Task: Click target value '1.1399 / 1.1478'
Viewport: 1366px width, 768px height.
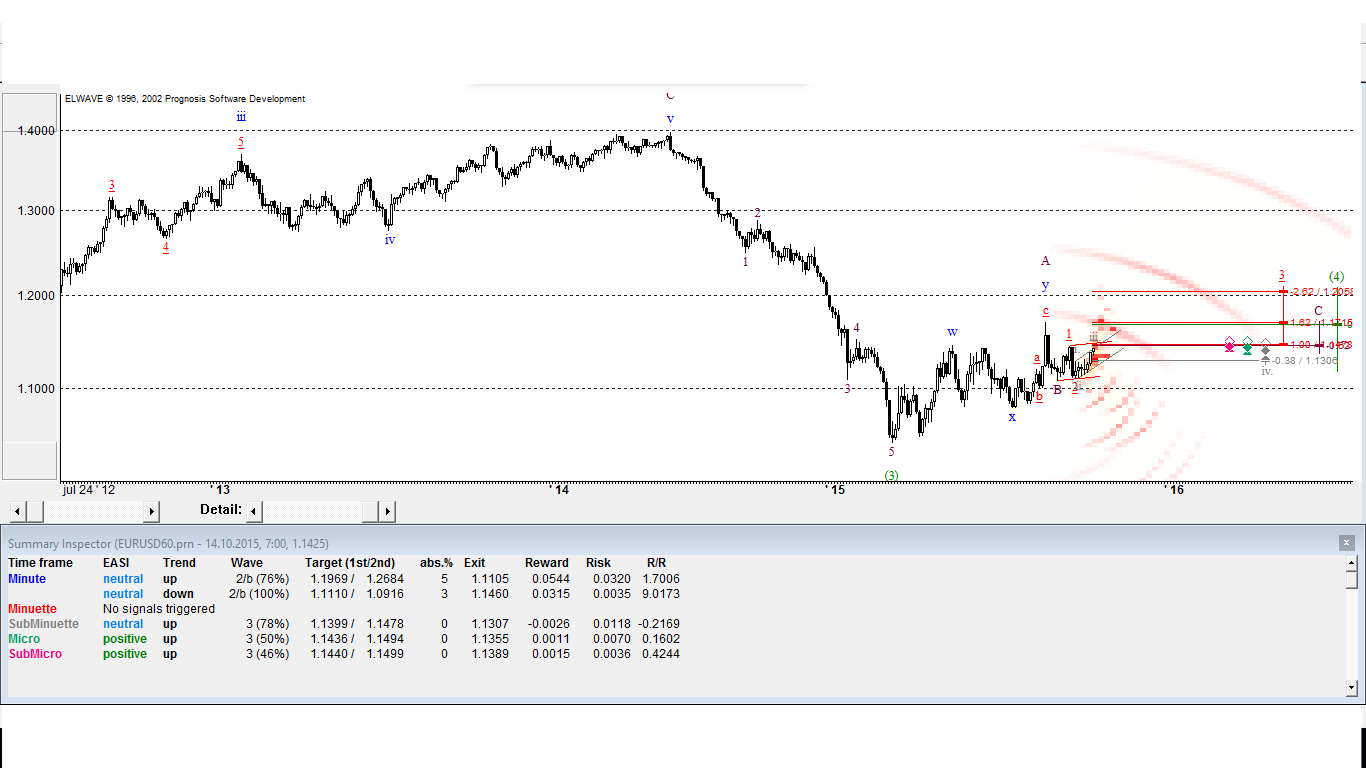Action: click(x=357, y=624)
